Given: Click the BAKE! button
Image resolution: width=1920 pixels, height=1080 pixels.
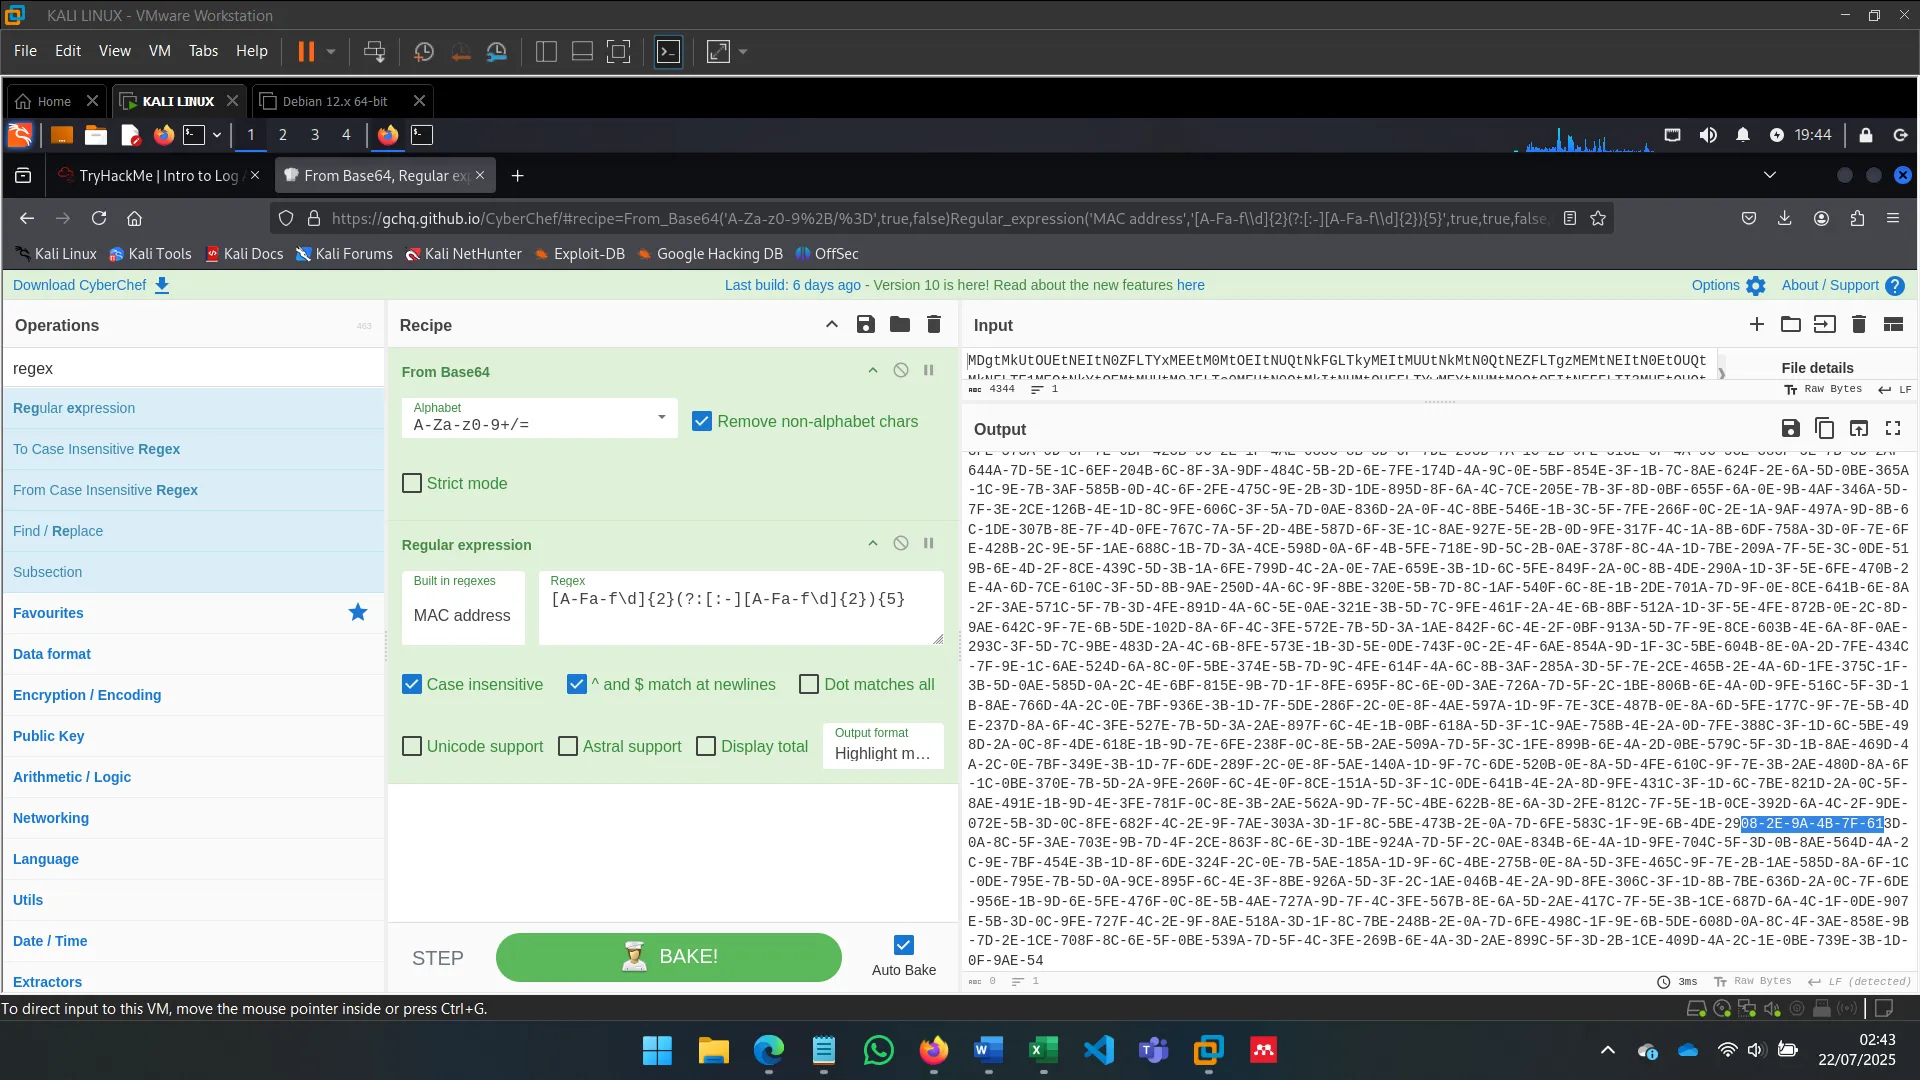Looking at the screenshot, I should coord(668,957).
